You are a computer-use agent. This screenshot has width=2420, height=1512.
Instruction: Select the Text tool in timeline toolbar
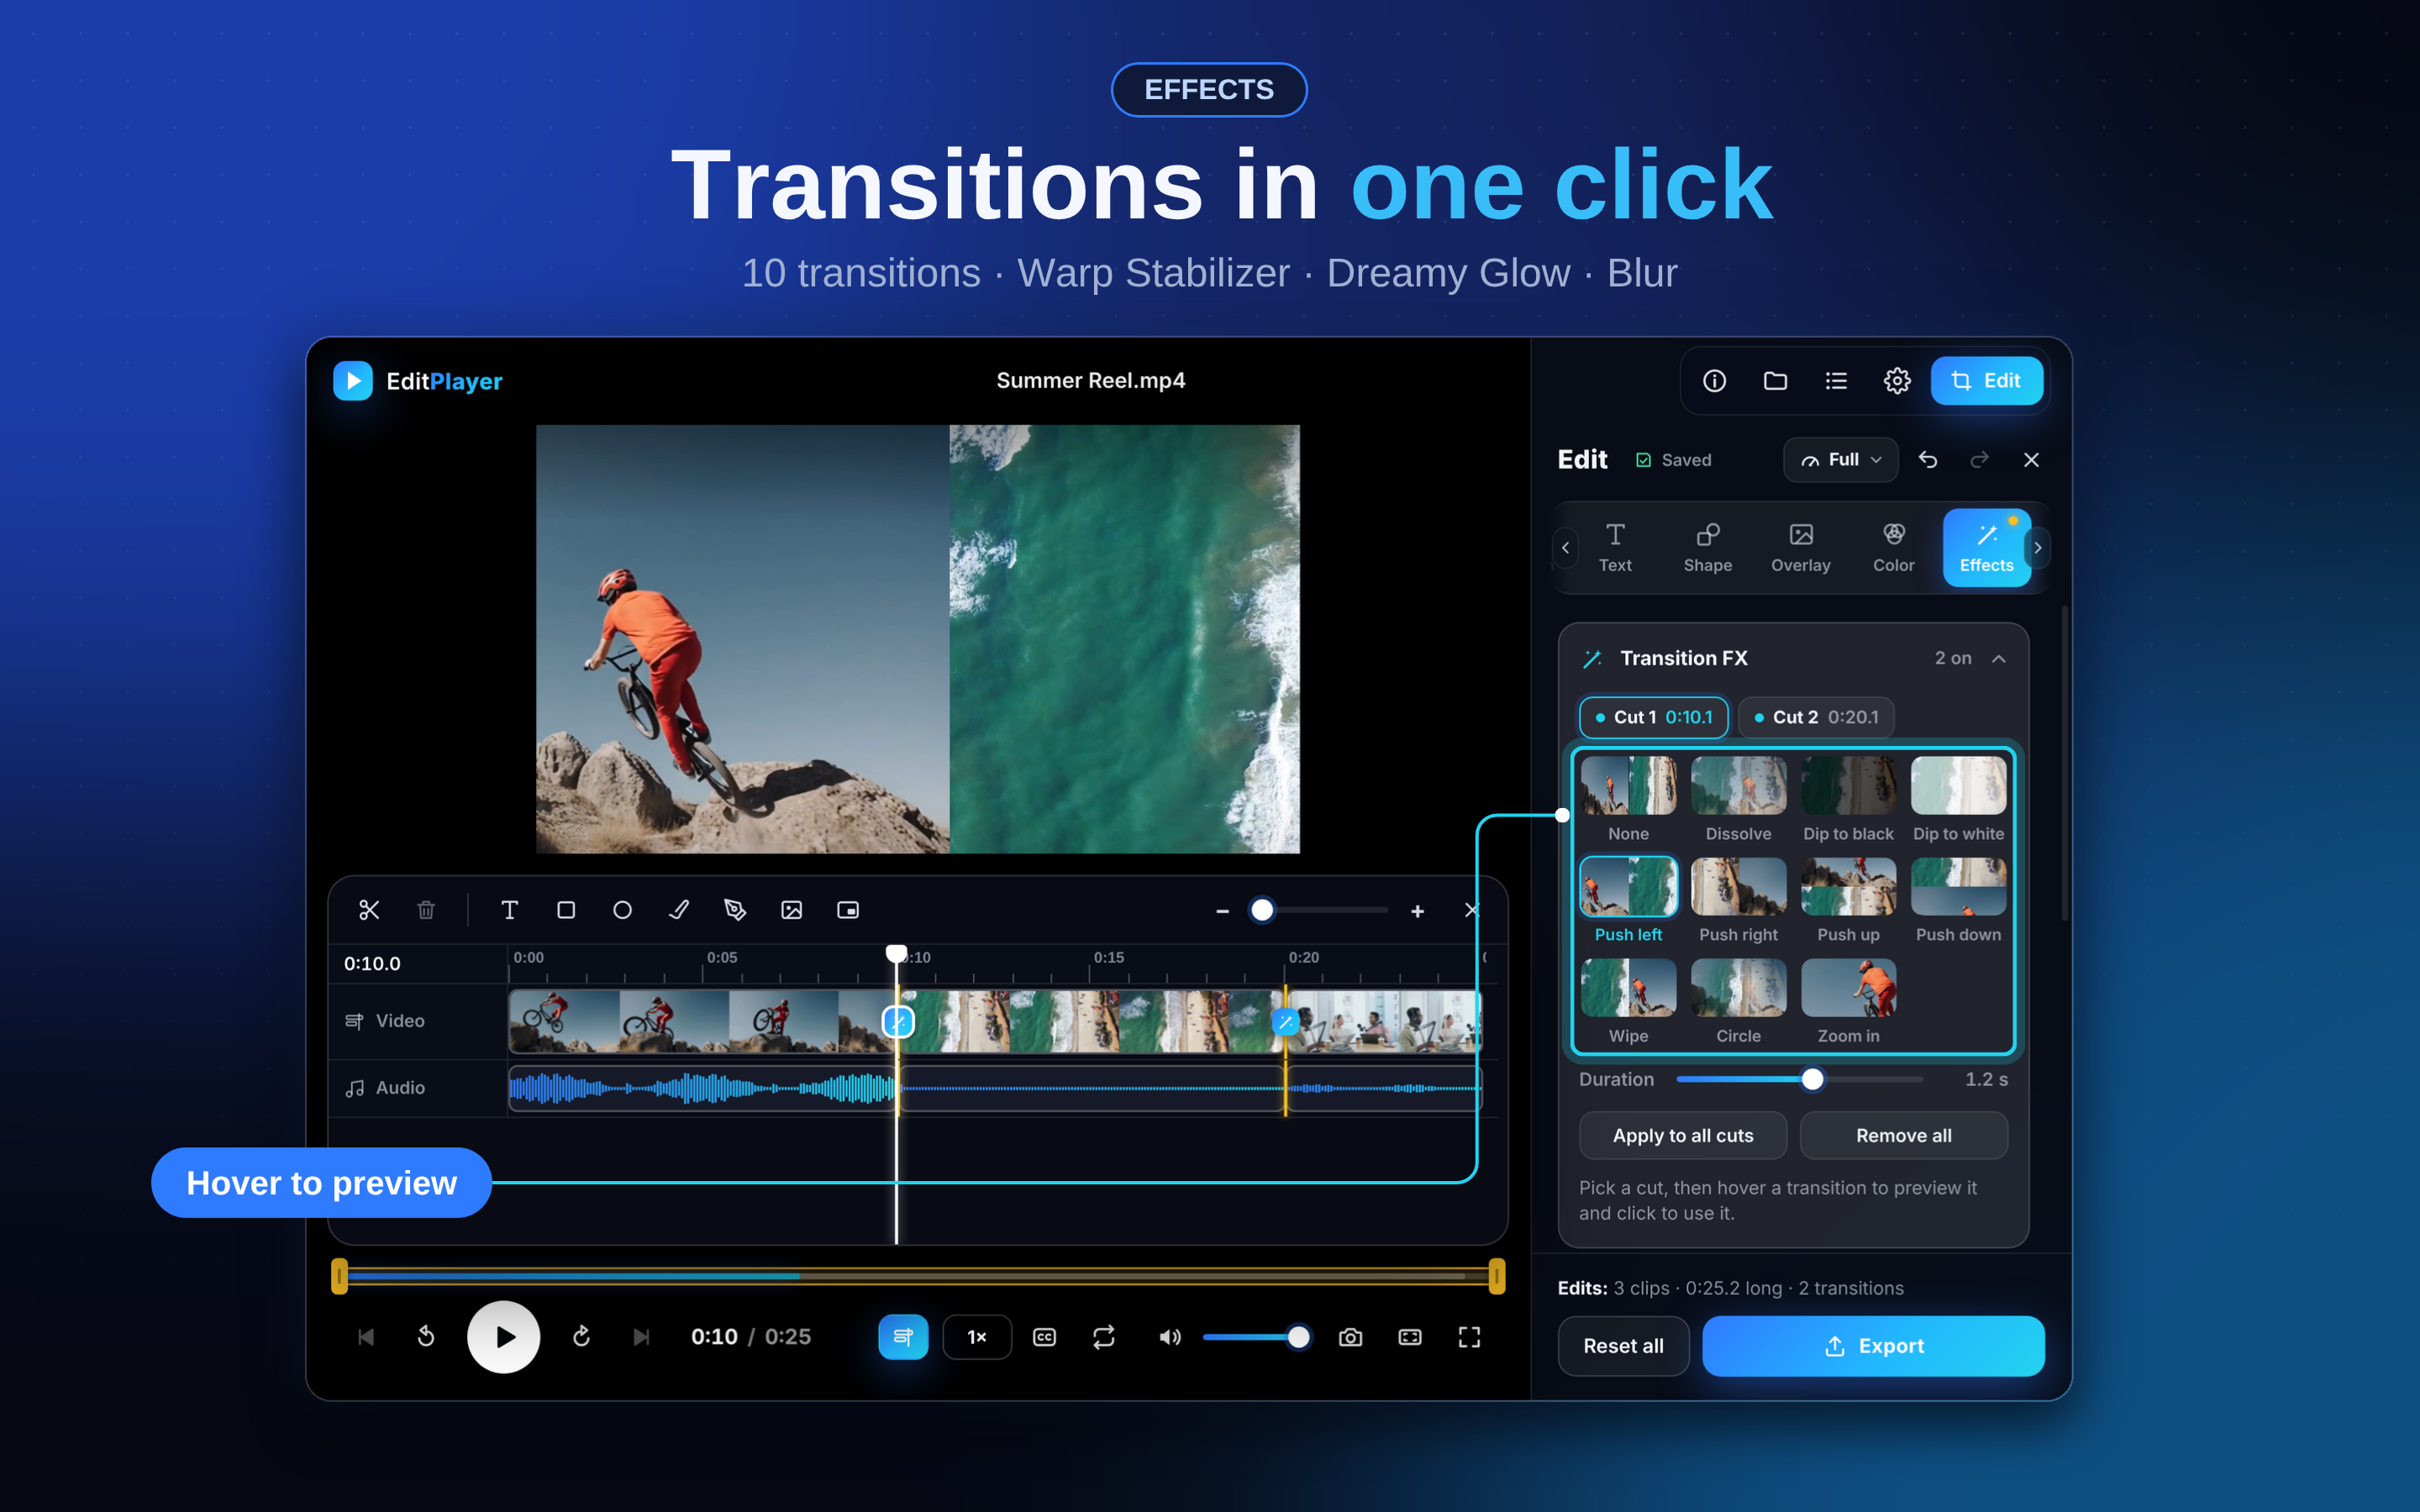(509, 910)
